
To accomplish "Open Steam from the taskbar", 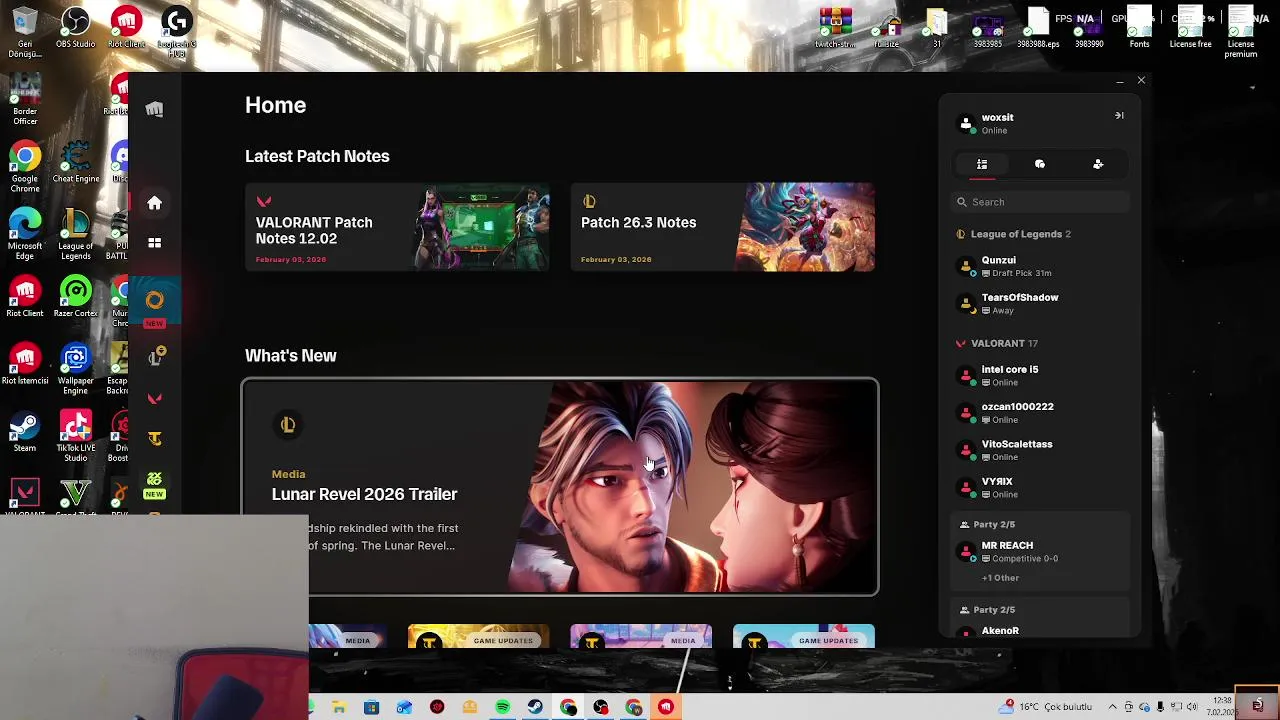I will tap(535, 707).
